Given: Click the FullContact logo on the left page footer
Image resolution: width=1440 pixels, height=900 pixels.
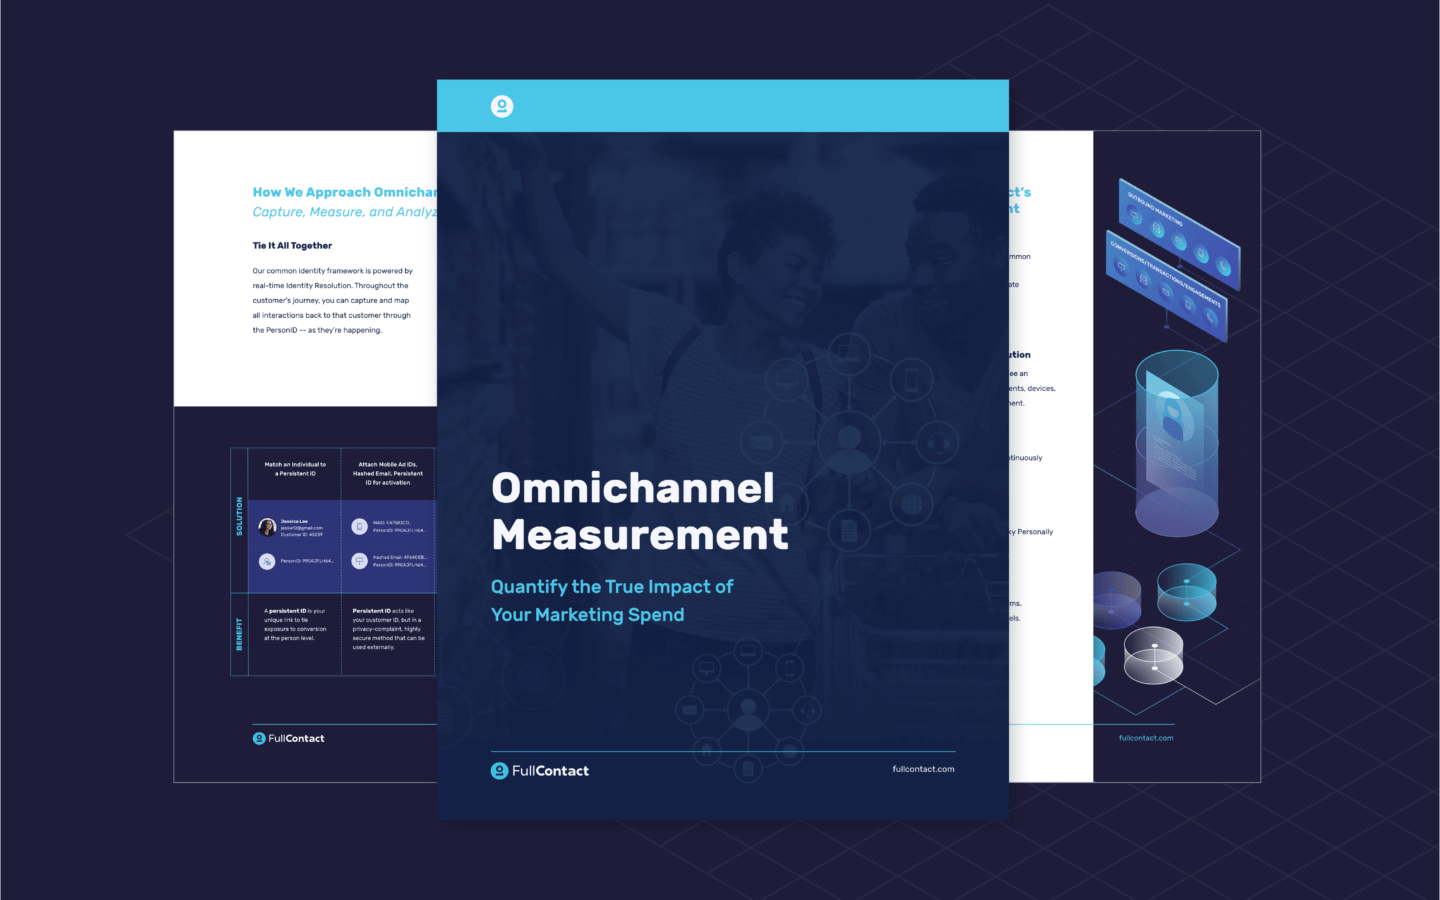Looking at the screenshot, I should pos(288,739).
